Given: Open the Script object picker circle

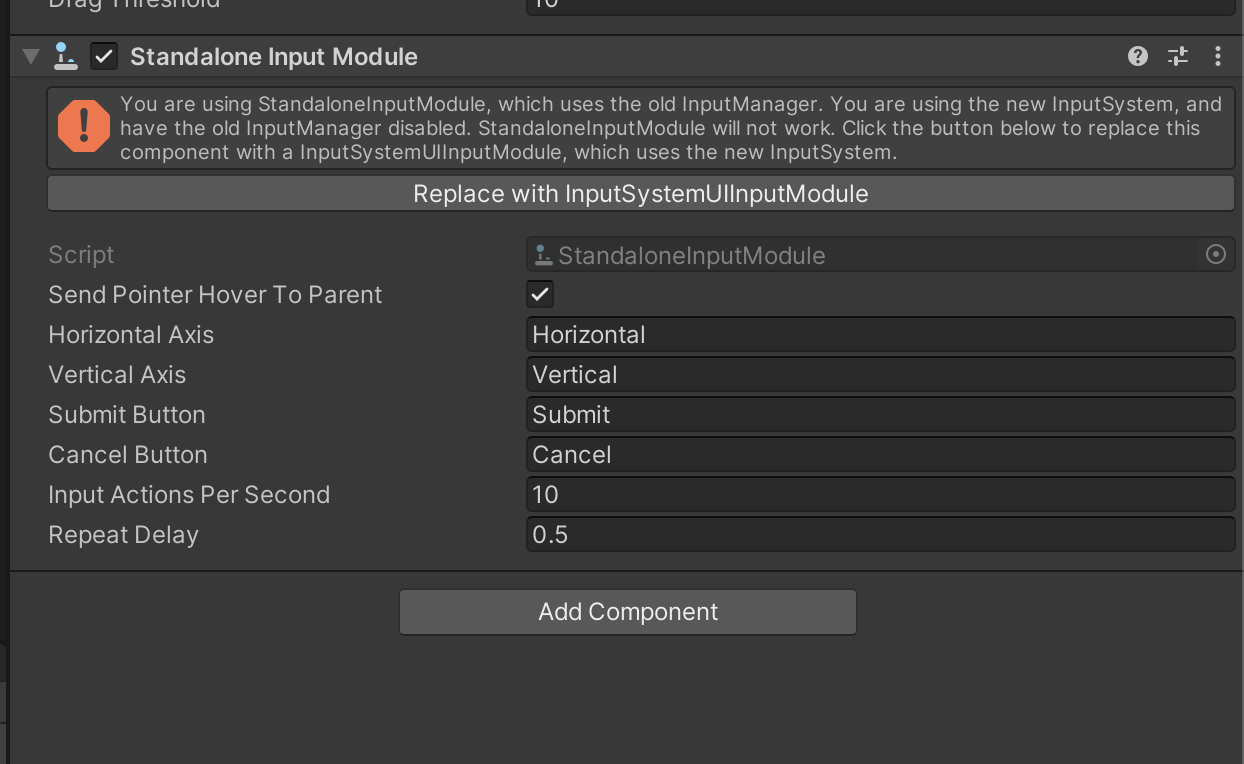Looking at the screenshot, I should [1216, 255].
